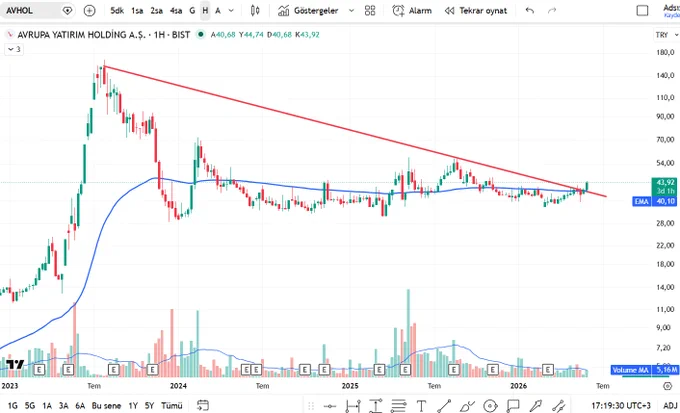Click the small logo before AVRUPA YATIRIM
This screenshot has height=413, width=680.
pos(10,35)
